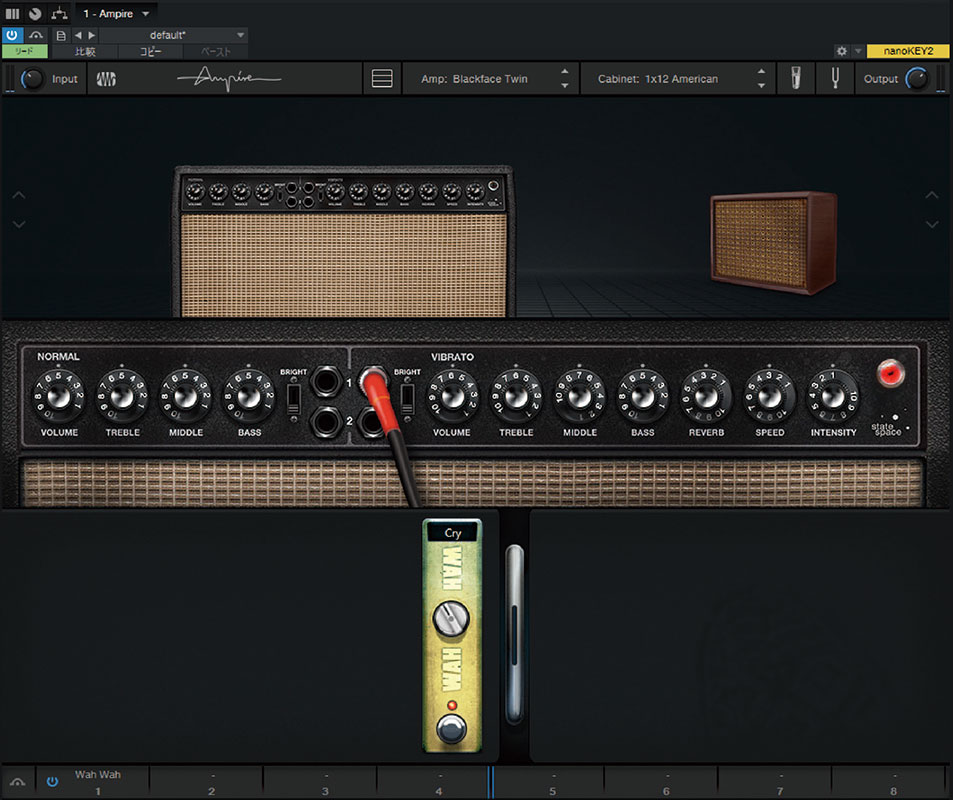
Task: Click the INTENSITY knob
Action: 833,397
